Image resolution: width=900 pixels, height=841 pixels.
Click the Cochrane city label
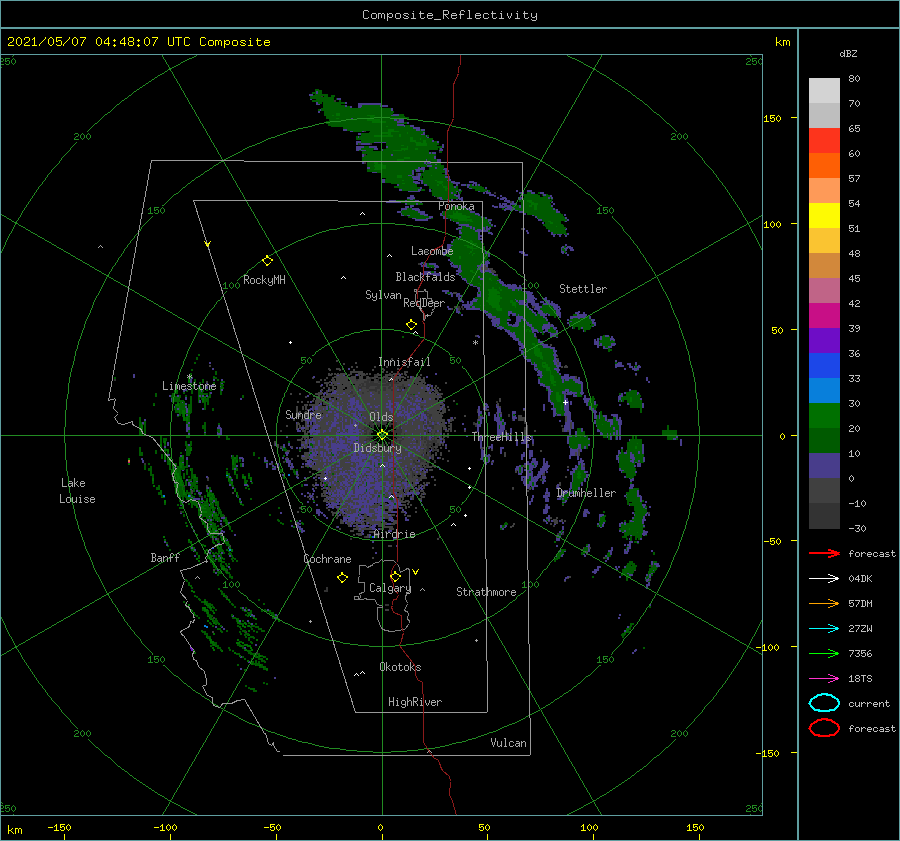coord(327,559)
